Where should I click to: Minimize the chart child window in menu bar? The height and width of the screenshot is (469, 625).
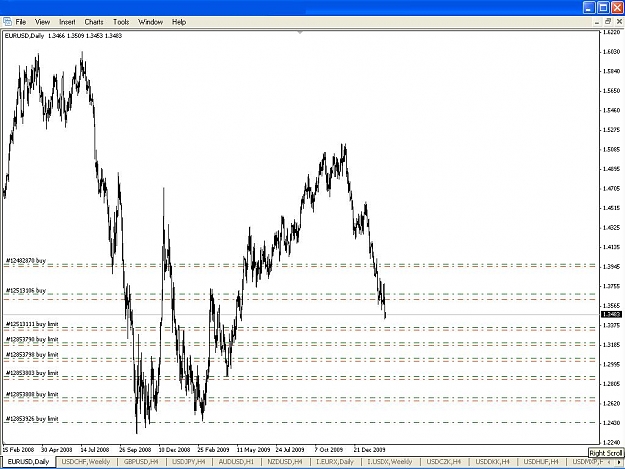click(x=597, y=22)
